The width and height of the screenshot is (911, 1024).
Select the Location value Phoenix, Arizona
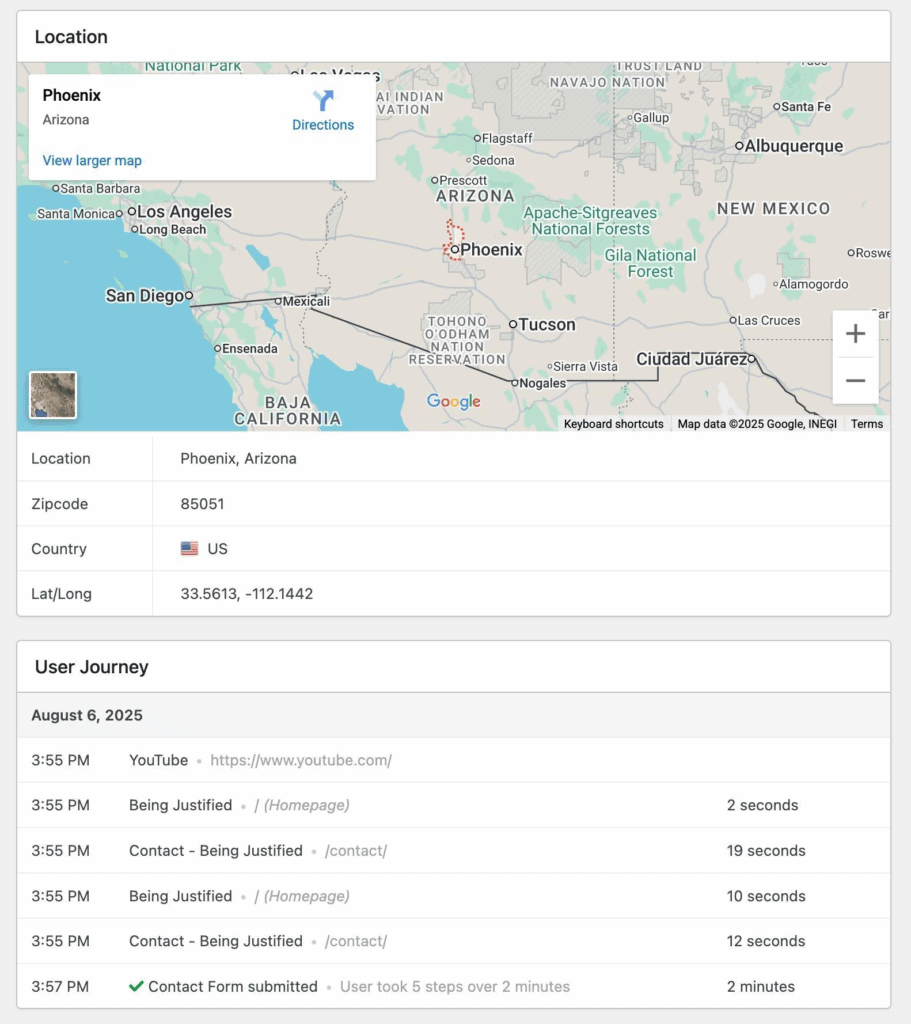(238, 458)
